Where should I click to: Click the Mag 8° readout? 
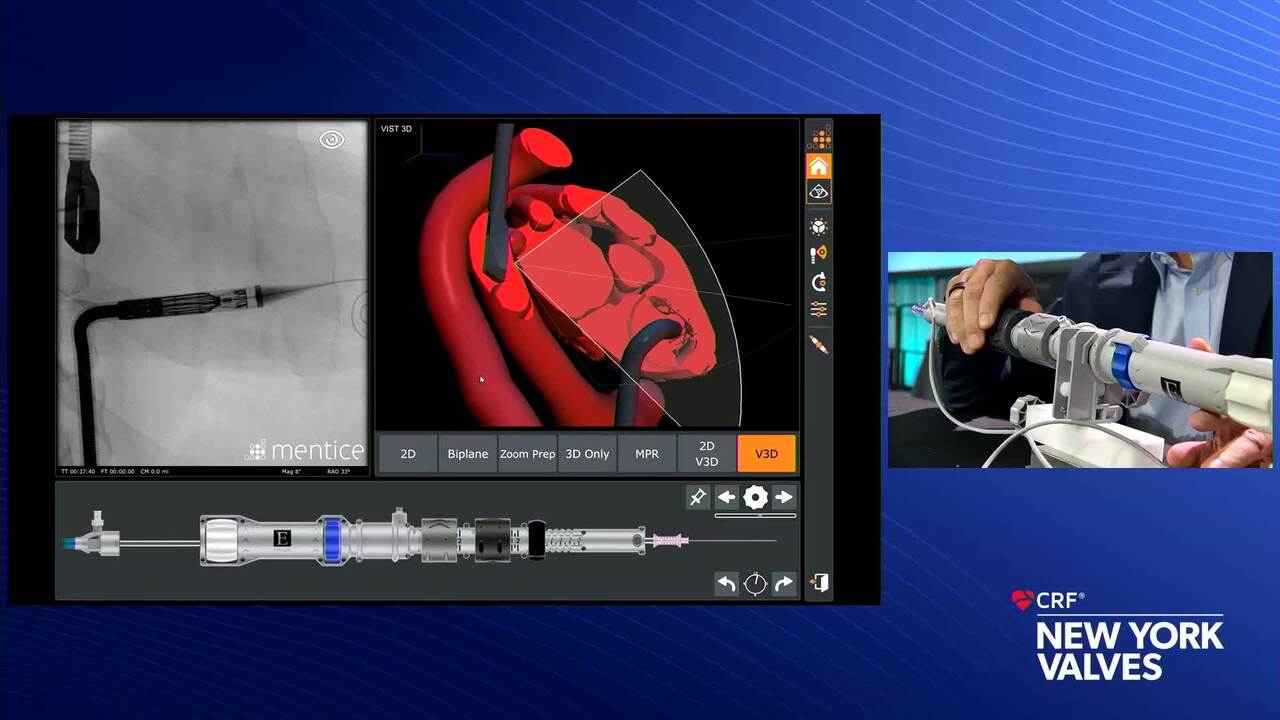coord(292,471)
